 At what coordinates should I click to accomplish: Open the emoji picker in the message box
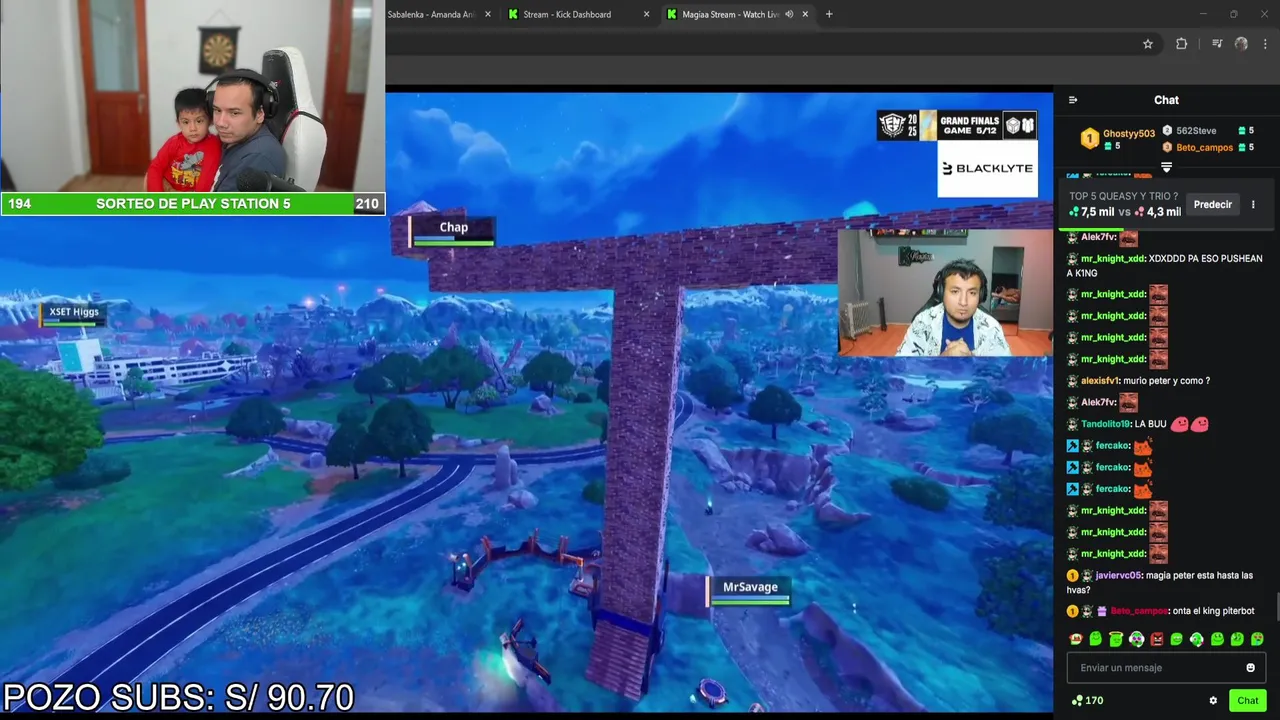click(x=1250, y=668)
